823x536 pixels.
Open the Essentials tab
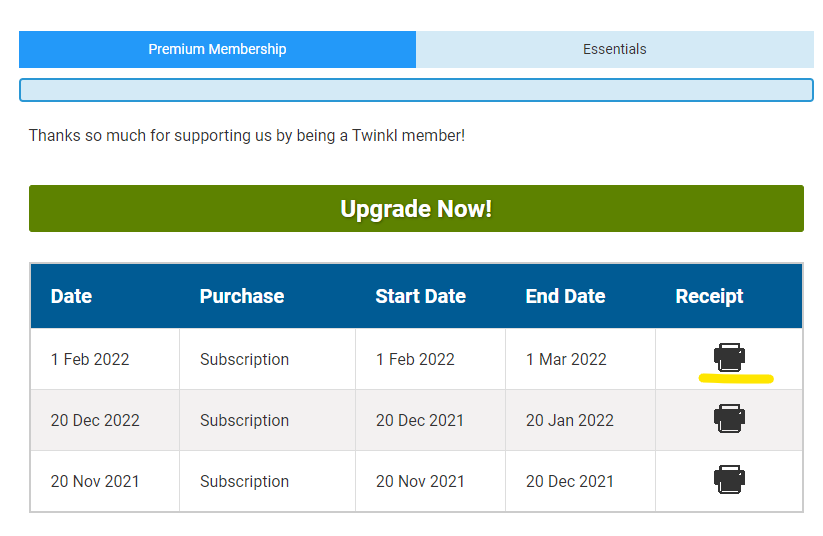coord(614,49)
